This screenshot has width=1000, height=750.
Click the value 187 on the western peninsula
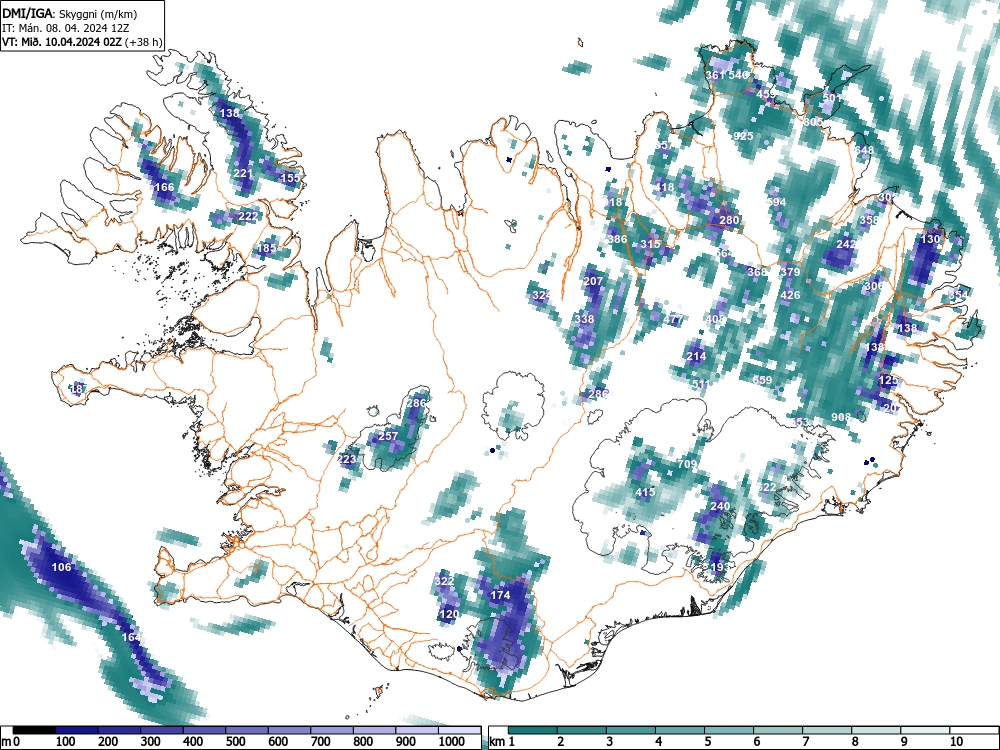click(78, 388)
